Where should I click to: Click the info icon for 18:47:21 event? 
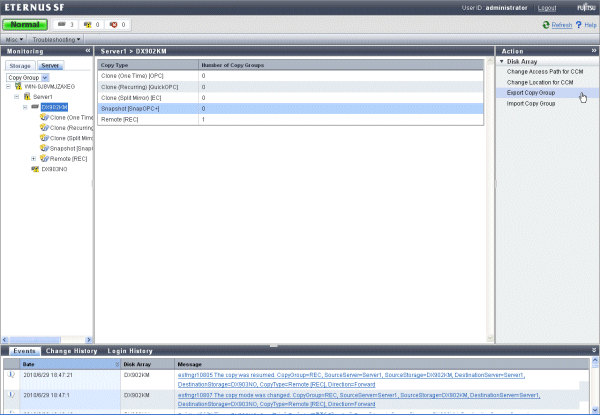pyautogui.click(x=11, y=375)
